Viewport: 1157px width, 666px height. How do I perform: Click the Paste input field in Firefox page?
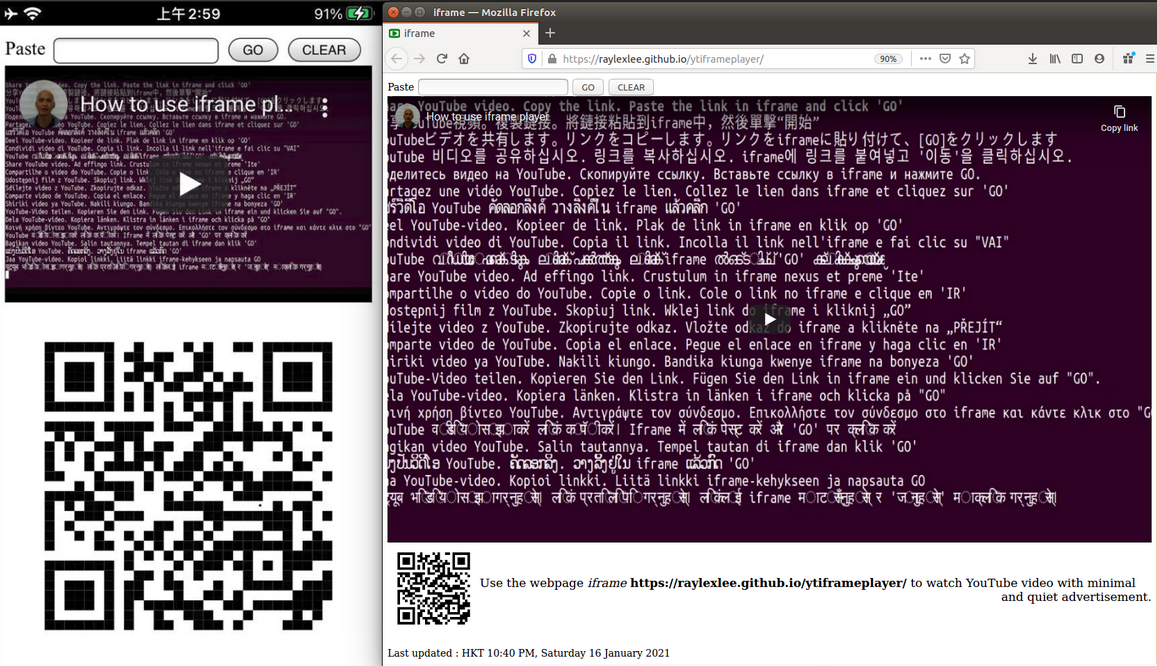(492, 87)
